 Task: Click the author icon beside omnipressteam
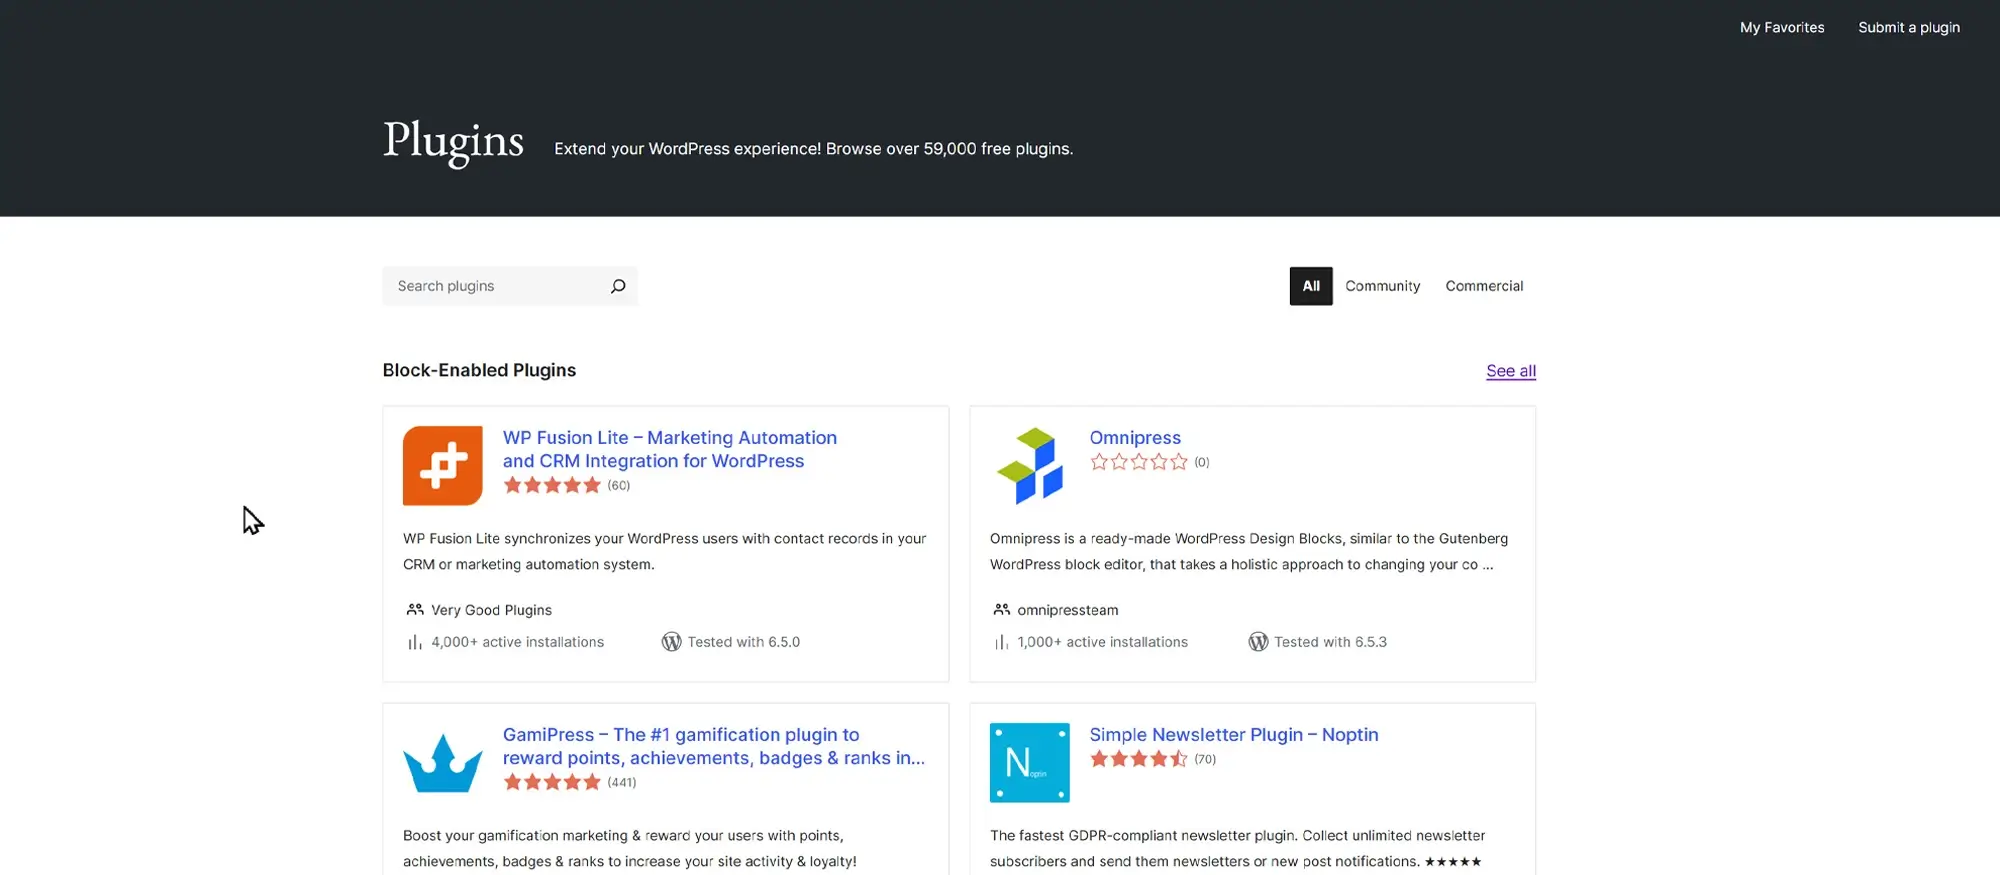click(x=1001, y=610)
